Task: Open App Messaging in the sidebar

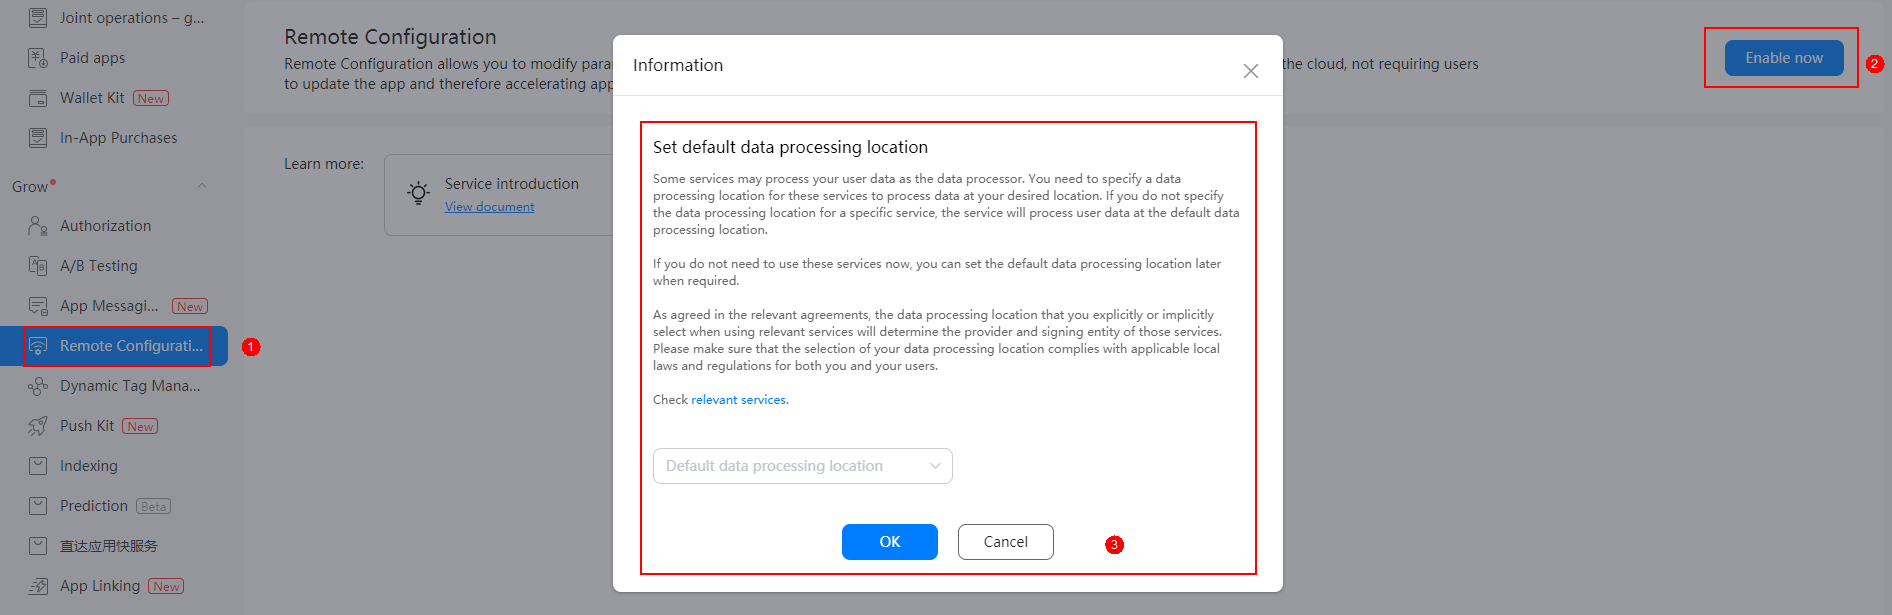Action: pos(109,306)
